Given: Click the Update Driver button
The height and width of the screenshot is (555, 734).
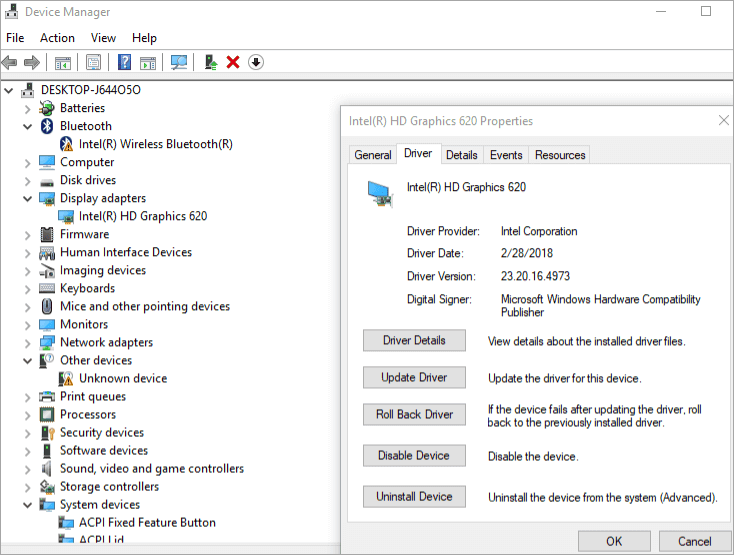Looking at the screenshot, I should tap(414, 377).
